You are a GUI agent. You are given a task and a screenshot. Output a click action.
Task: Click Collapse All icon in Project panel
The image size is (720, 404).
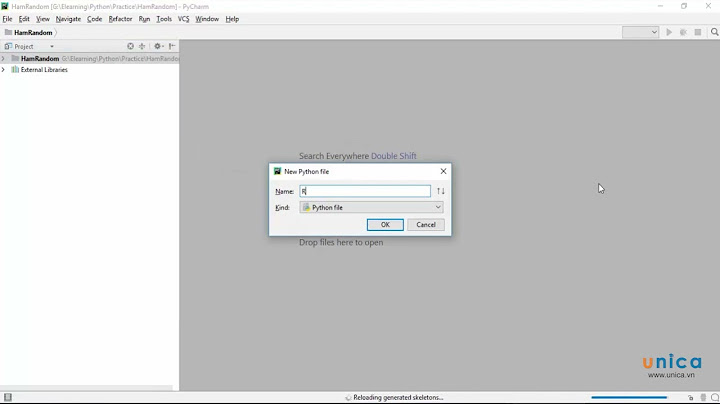pos(142,46)
